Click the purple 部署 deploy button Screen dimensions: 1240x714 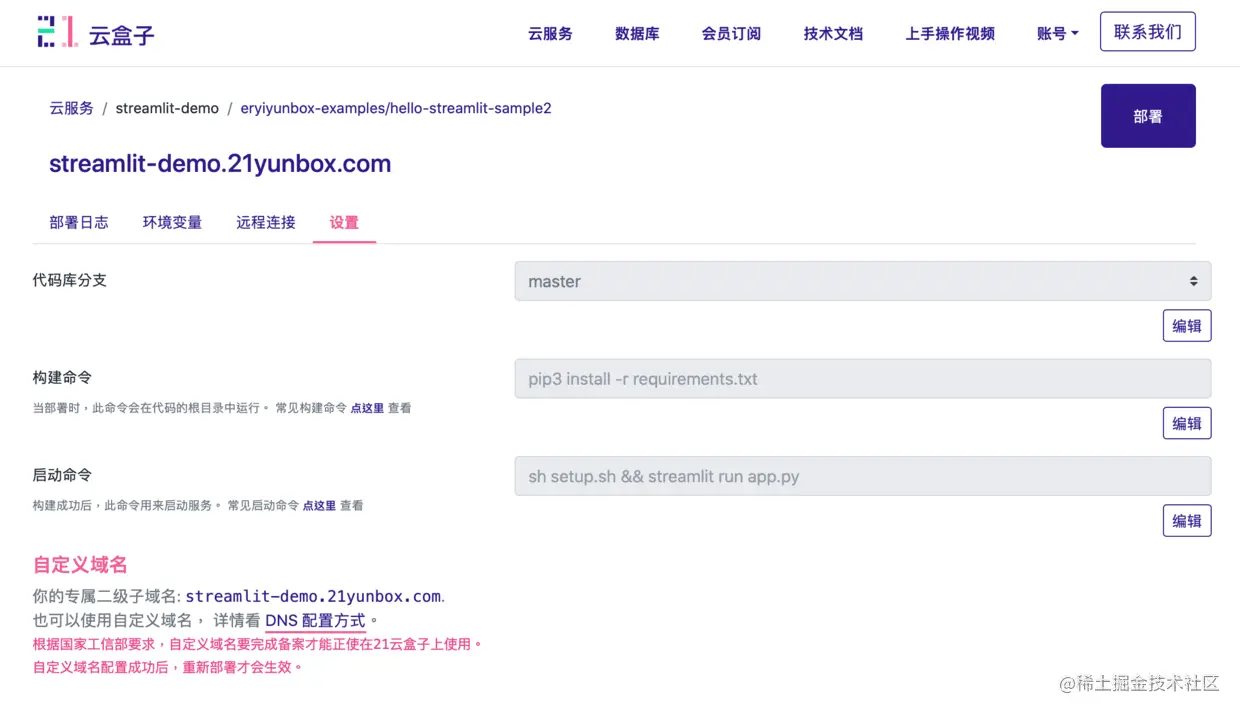coord(1148,115)
